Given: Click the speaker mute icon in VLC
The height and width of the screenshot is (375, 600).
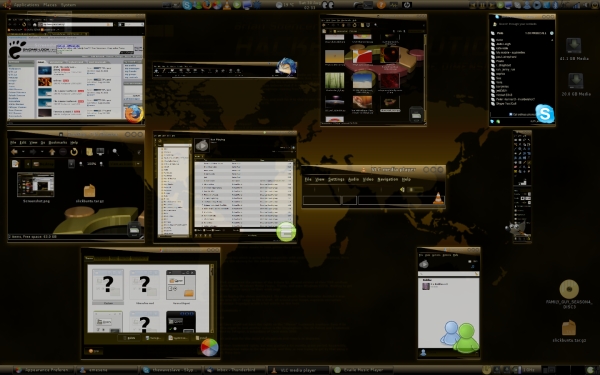Looking at the screenshot, I should 402,189.
